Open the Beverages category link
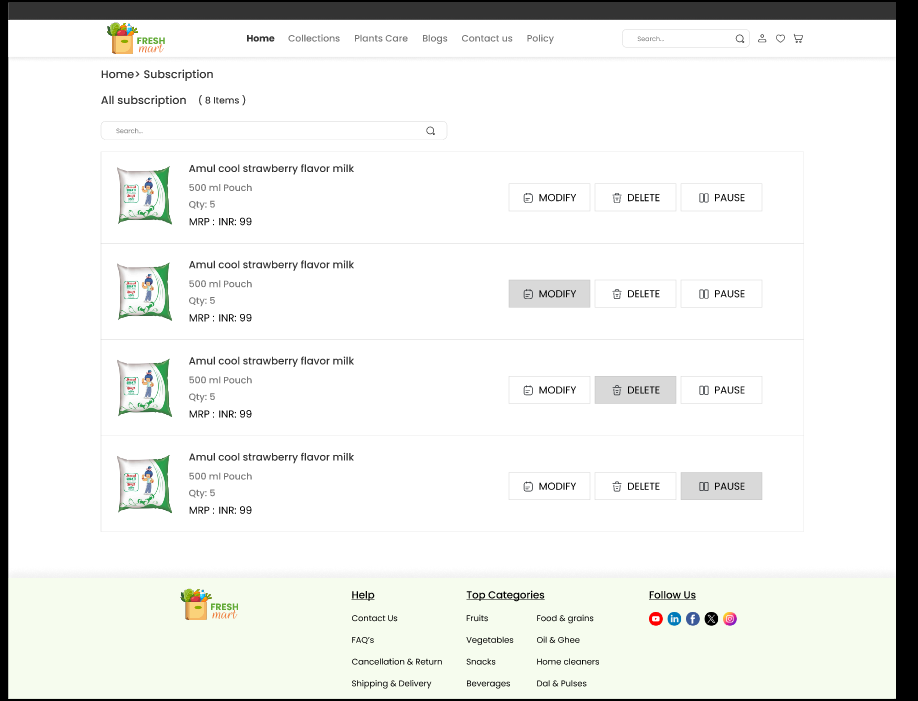The width and height of the screenshot is (918, 701). coord(488,683)
